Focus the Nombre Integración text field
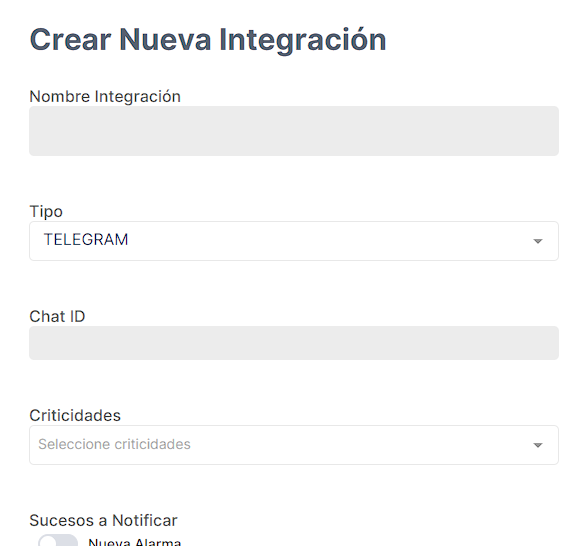586x546 pixels. pos(294,131)
